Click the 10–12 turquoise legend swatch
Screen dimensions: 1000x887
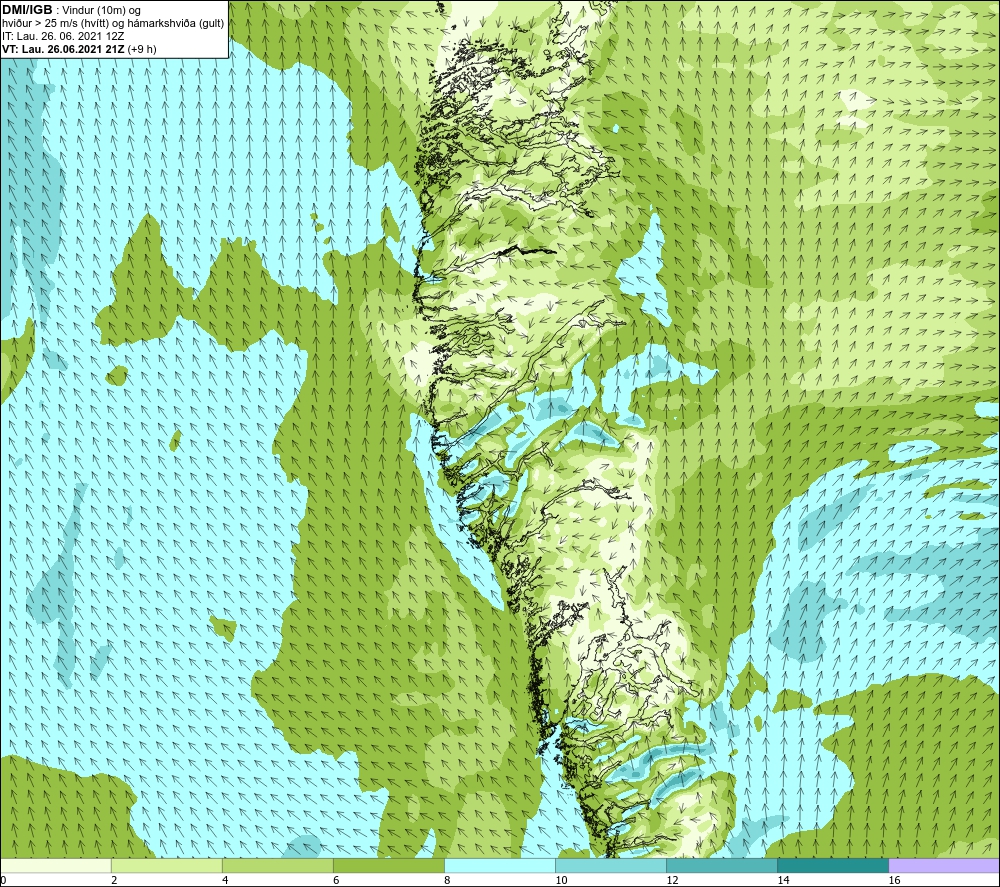tap(611, 865)
